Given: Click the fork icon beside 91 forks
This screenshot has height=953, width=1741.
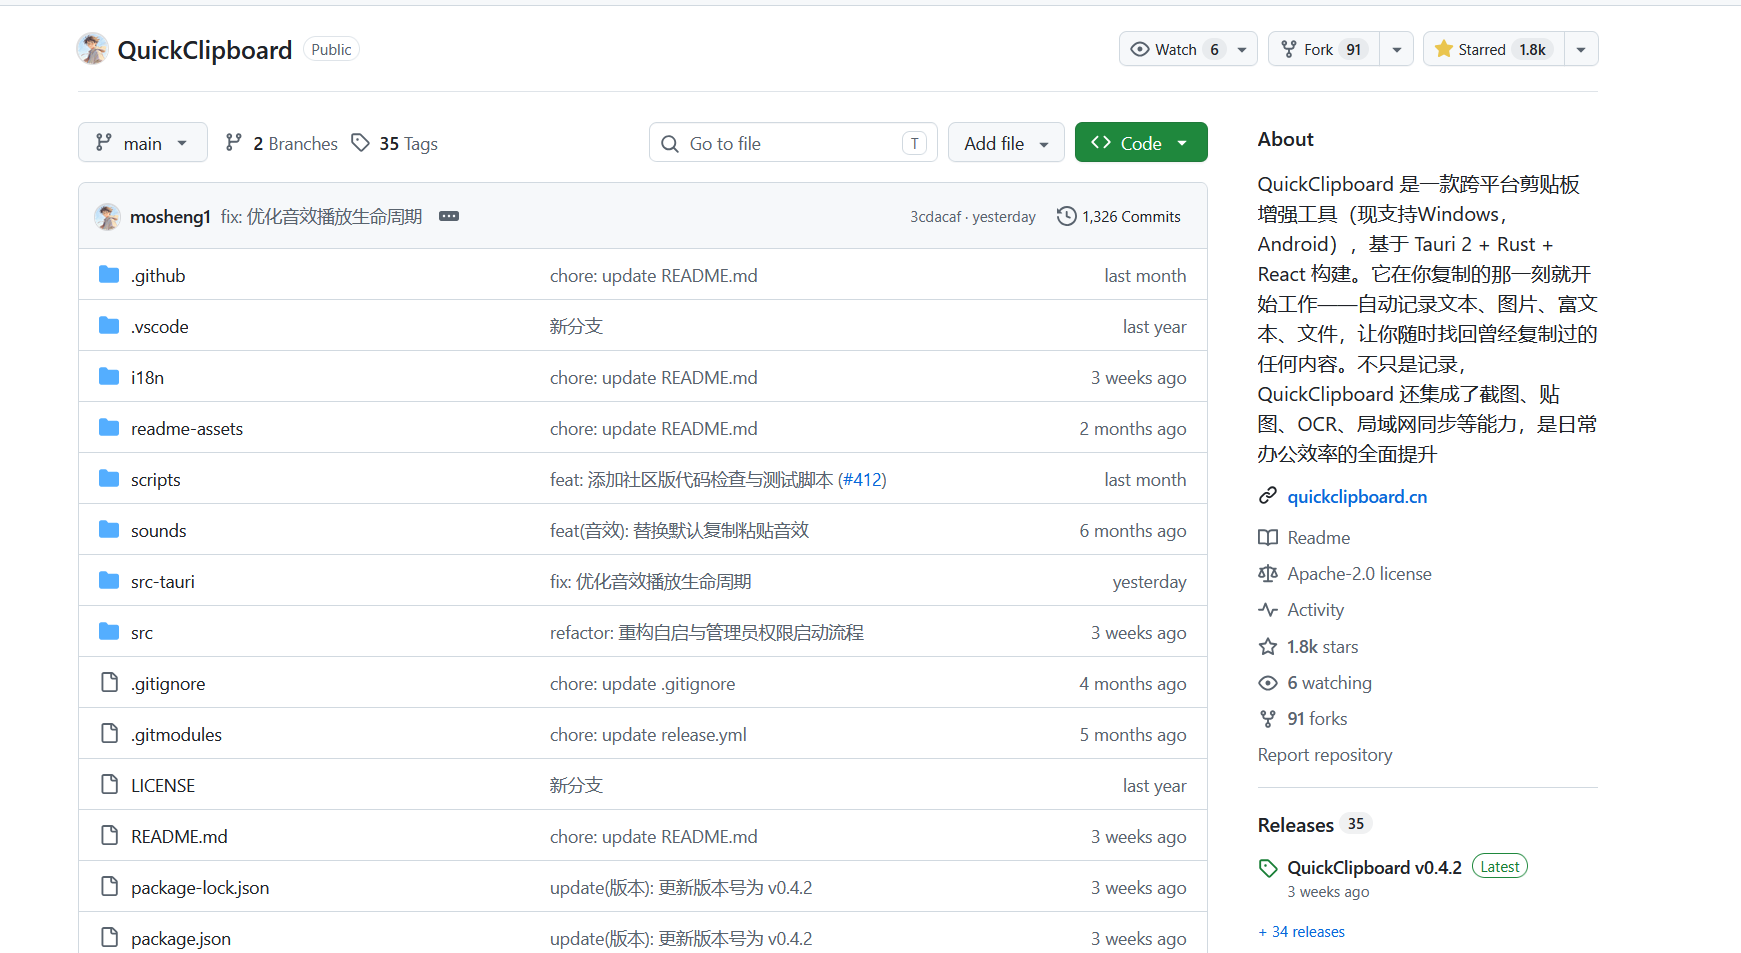Looking at the screenshot, I should click(1268, 718).
